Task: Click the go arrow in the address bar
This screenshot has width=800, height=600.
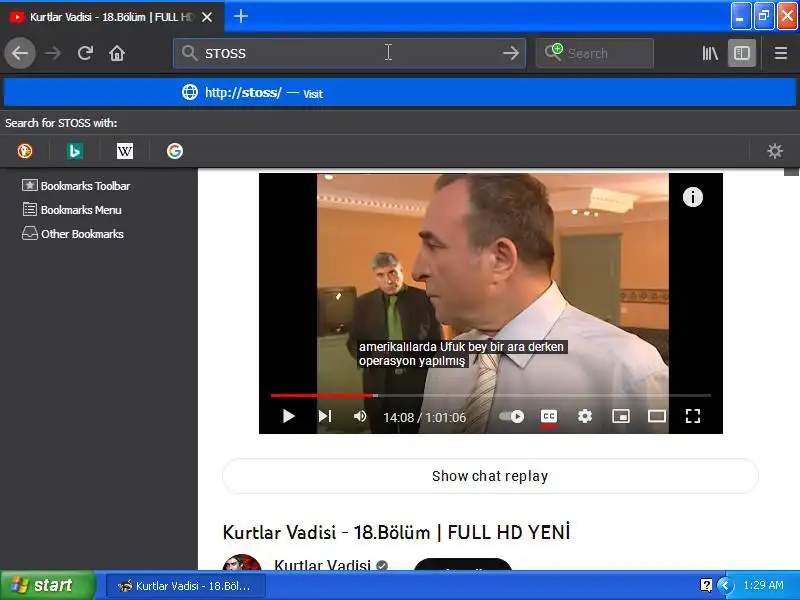Action: 511,53
